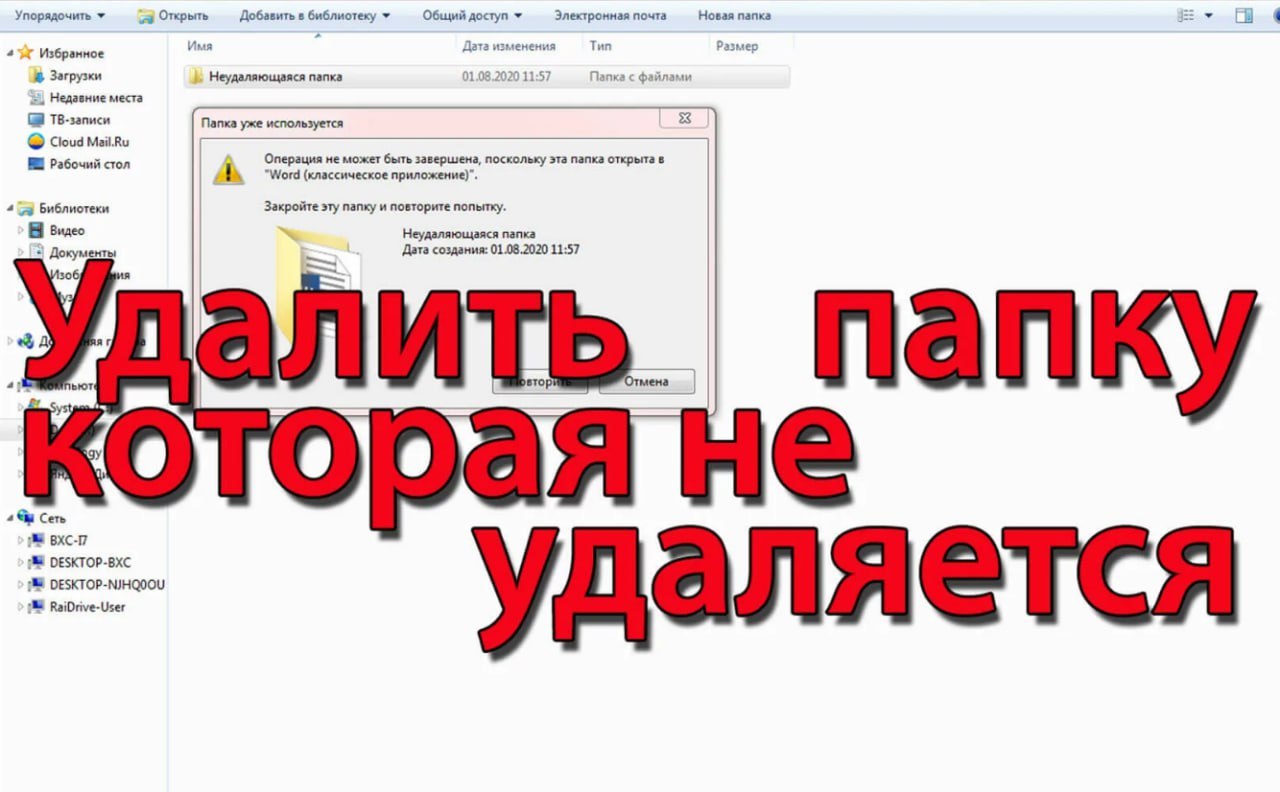This screenshot has width=1280, height=792.
Task: Click Новая папка in the toolbar
Action: click(734, 16)
